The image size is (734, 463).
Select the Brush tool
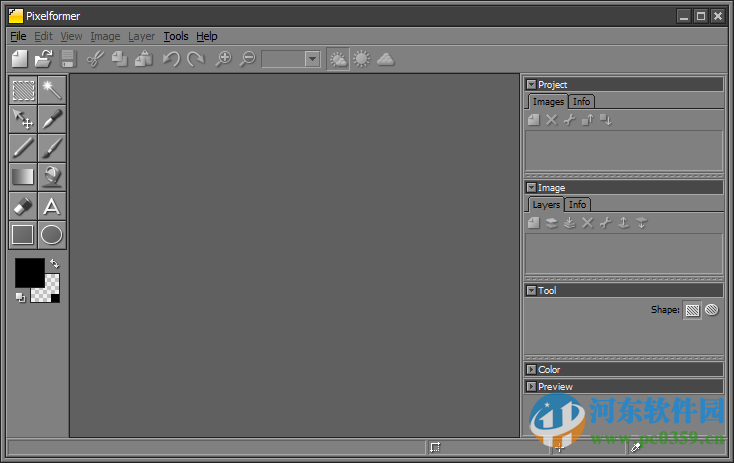tap(52, 148)
